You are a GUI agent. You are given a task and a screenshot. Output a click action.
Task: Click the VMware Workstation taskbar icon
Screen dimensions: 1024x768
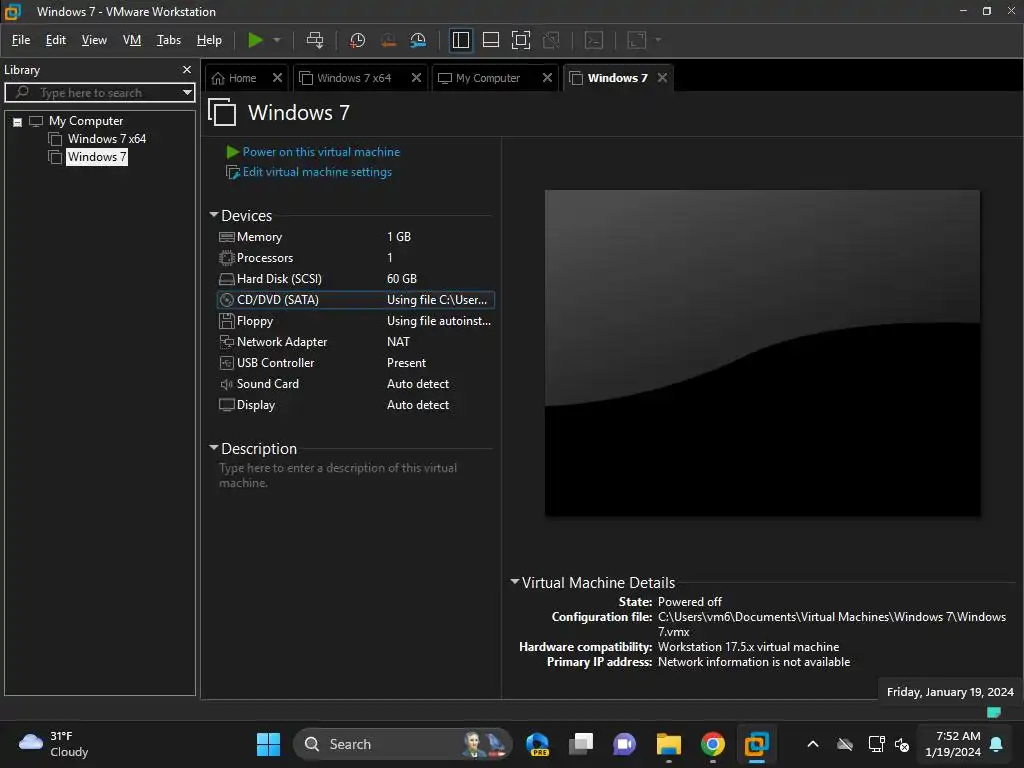click(756, 744)
